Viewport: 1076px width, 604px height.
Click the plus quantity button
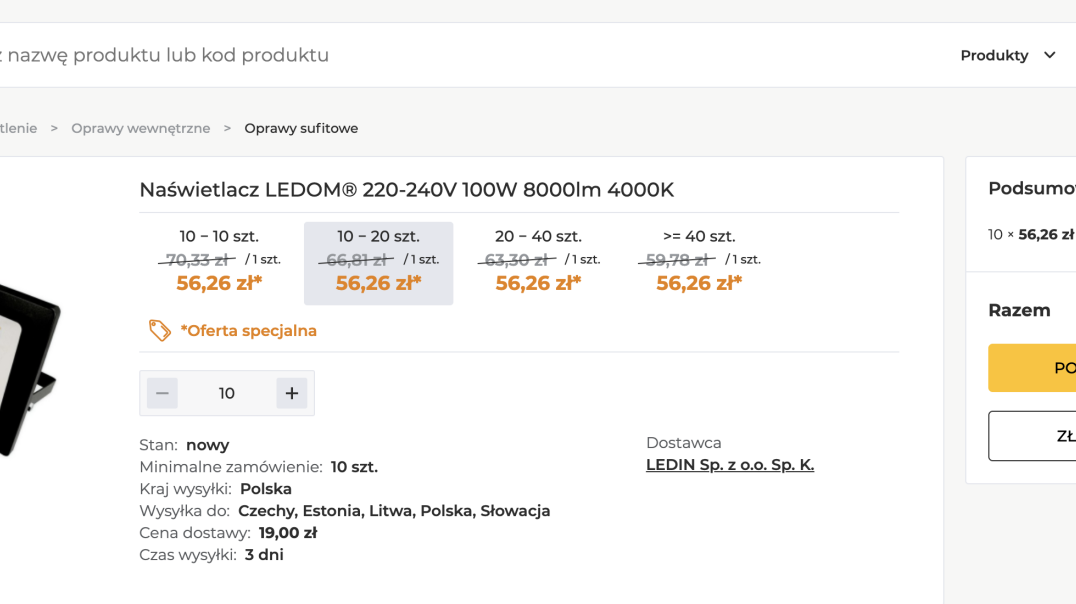[292, 393]
